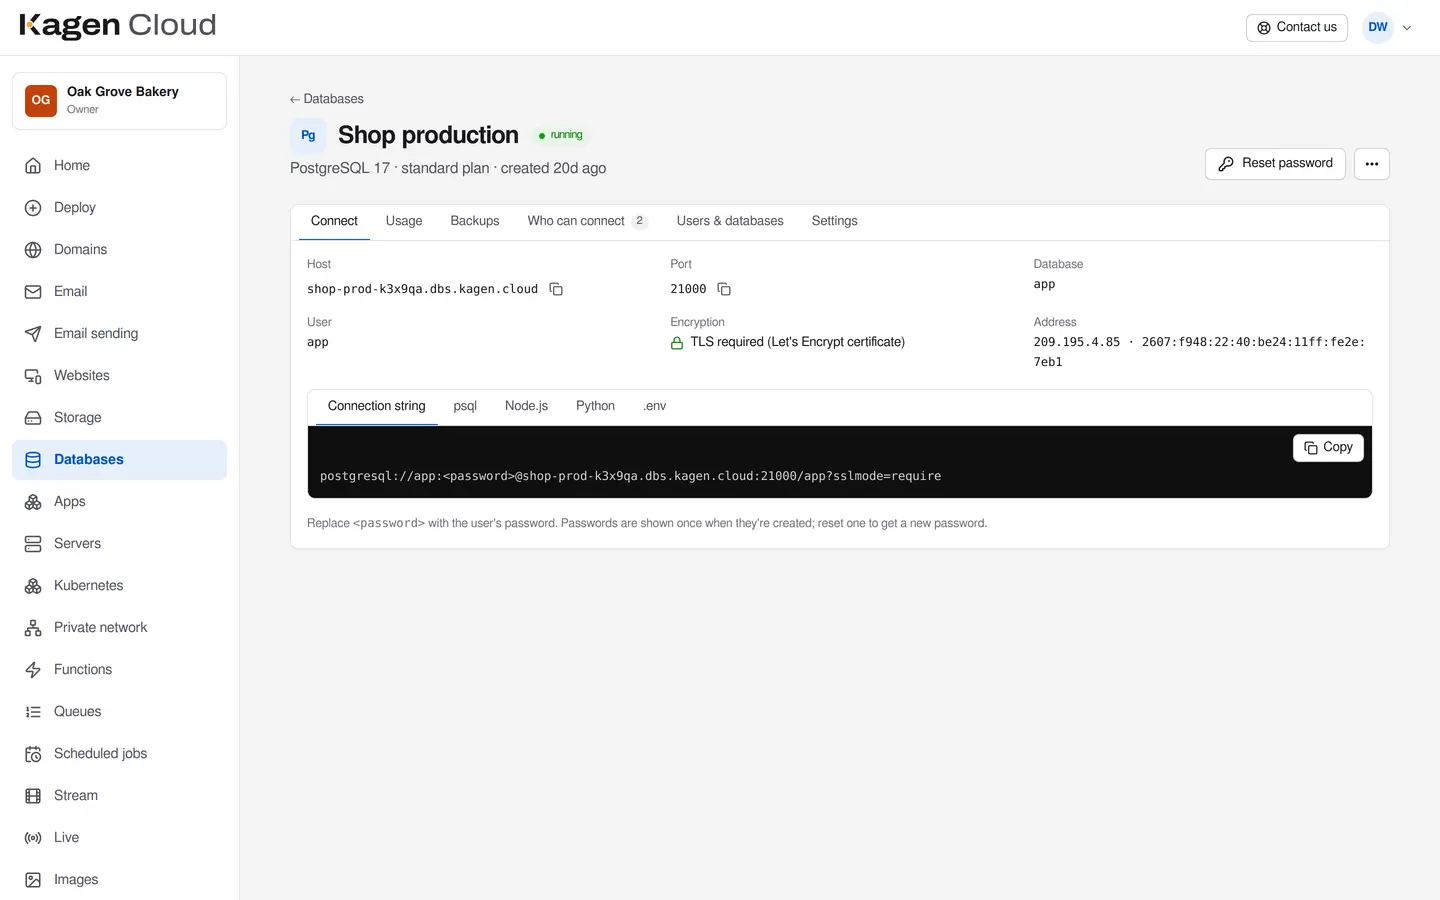Select Databases in the sidebar
Screen dimensions: 1440x900
coord(119,460)
